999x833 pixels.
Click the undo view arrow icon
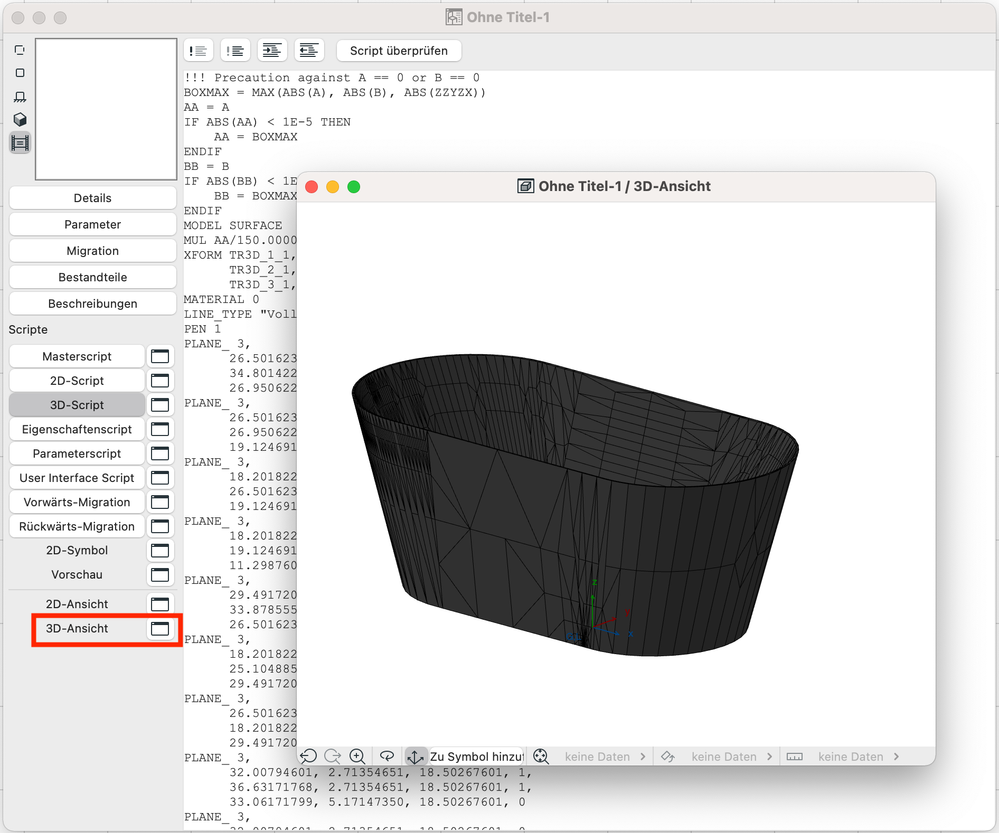tap(309, 757)
